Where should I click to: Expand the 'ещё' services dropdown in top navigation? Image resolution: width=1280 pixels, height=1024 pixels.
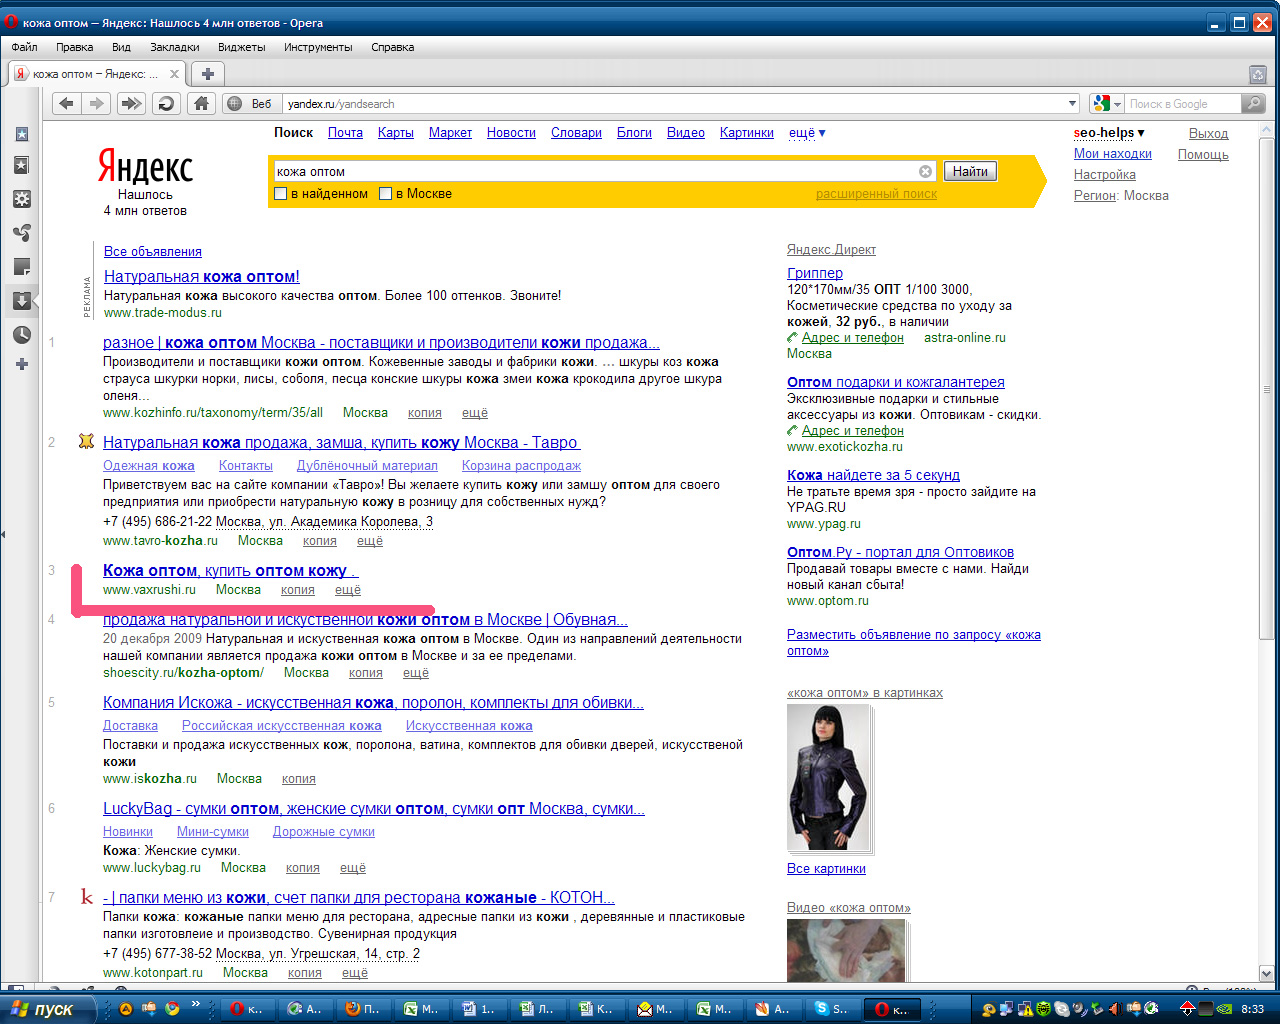click(807, 133)
